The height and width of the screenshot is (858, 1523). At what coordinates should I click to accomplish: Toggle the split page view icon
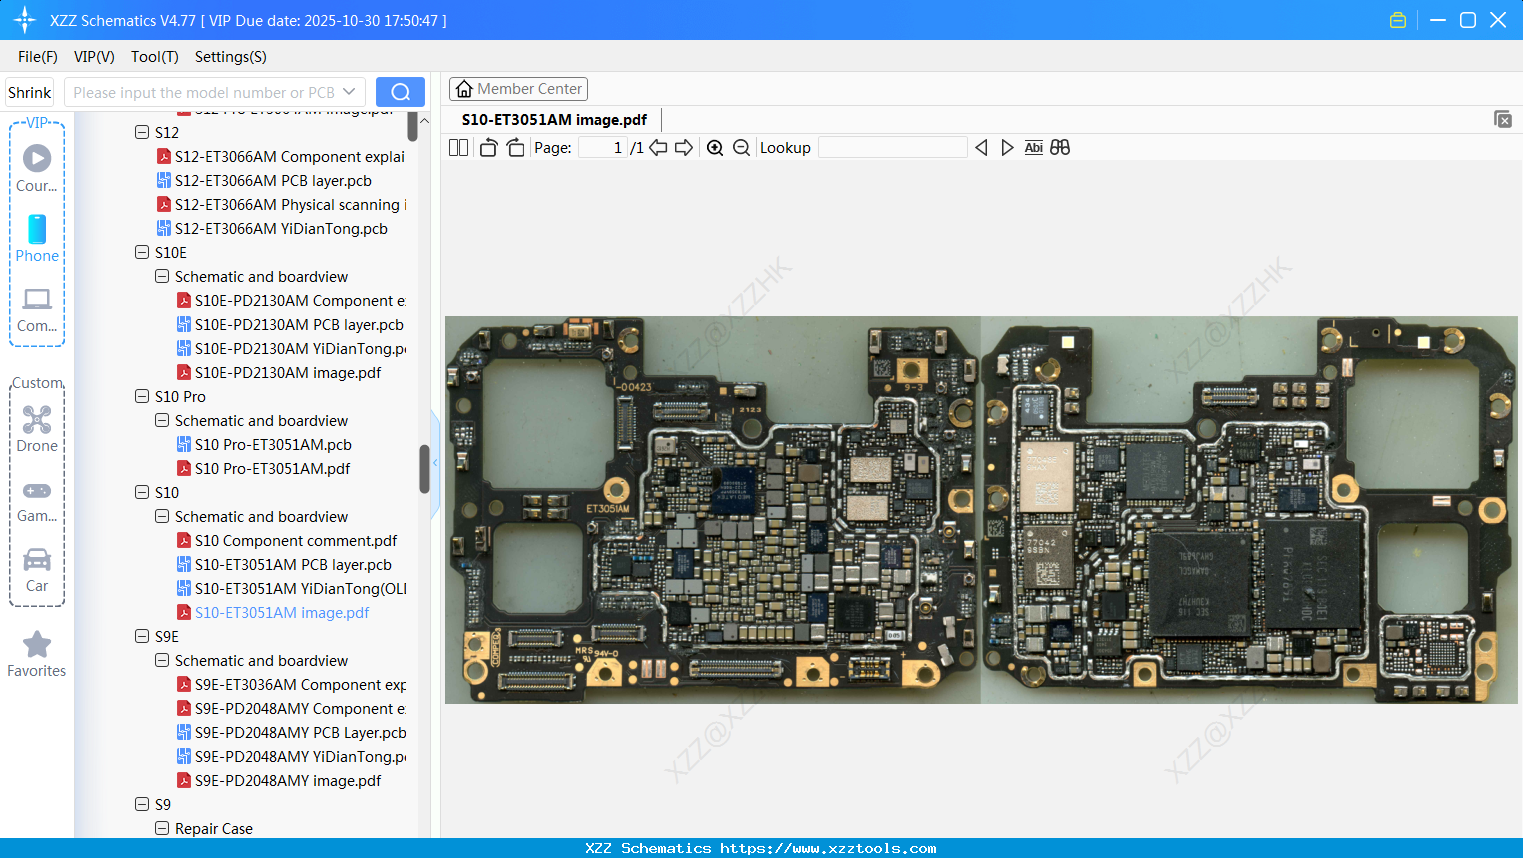459,148
